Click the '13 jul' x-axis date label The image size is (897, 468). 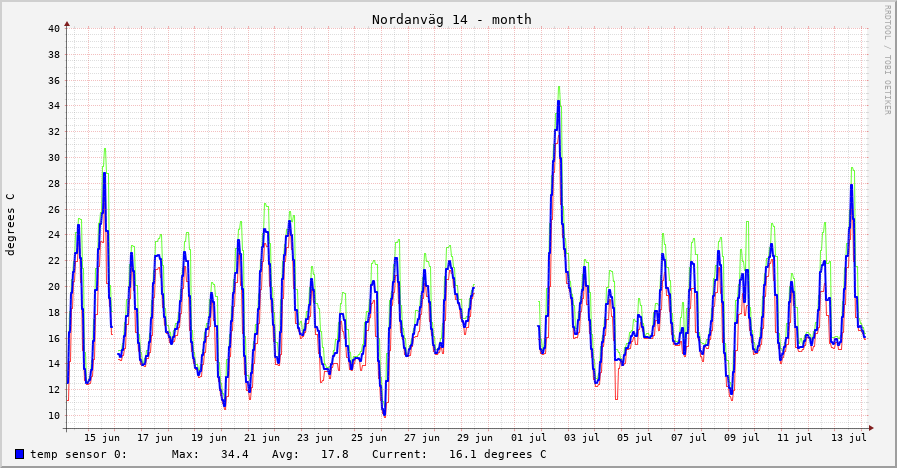tap(848, 438)
